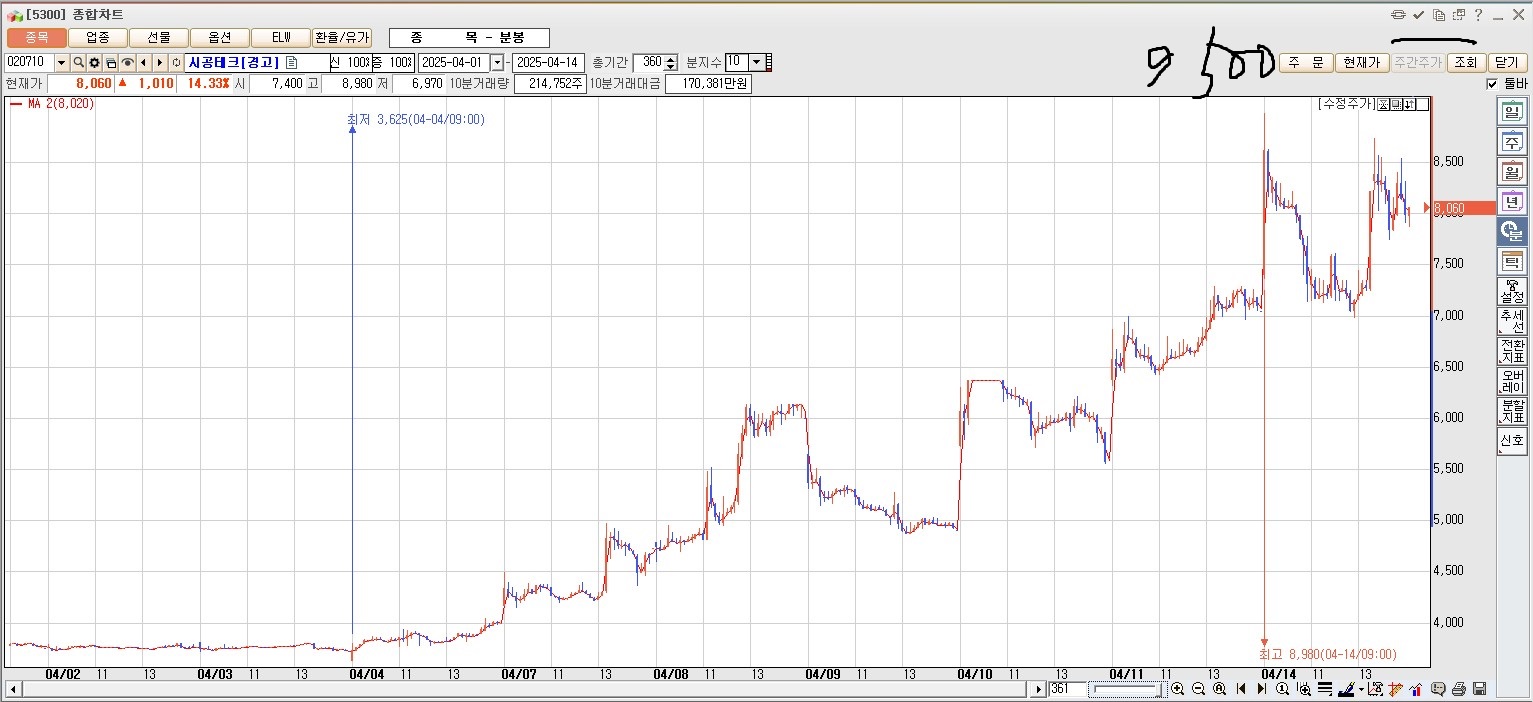This screenshot has width=1533, height=702.
Task: Open the 분지수 minute interval dropdown
Action: (x=756, y=62)
